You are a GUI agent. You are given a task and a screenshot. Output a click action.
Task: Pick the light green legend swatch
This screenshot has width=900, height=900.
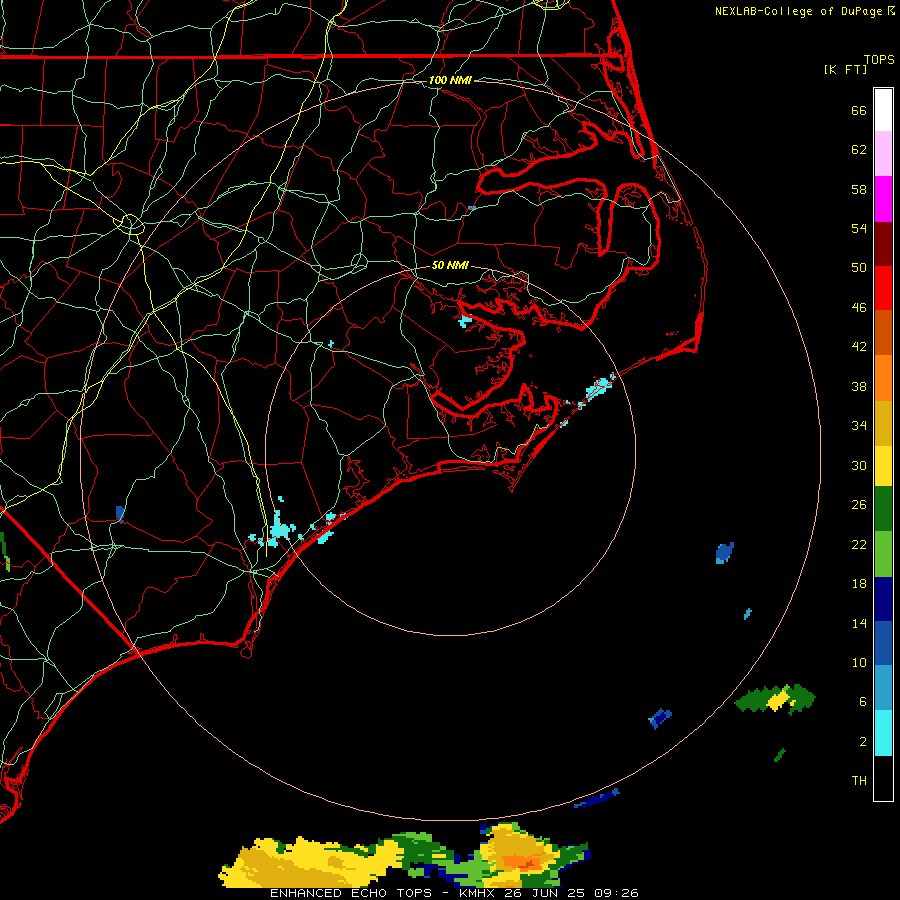883,554
